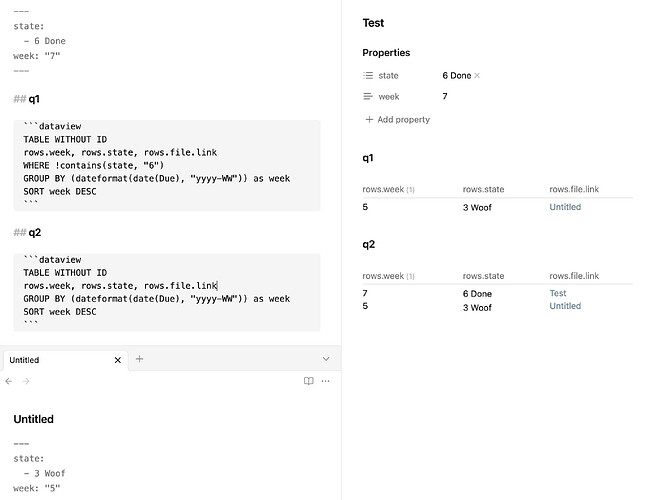651x500 pixels.
Task: Click SORT week DESC line in q1 block
Action: click(x=60, y=191)
